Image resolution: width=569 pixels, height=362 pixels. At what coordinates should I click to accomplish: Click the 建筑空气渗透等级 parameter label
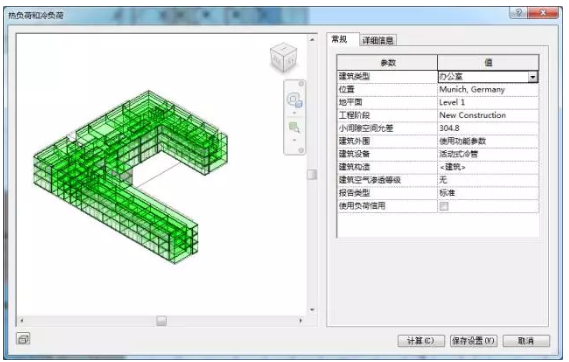tap(370, 180)
